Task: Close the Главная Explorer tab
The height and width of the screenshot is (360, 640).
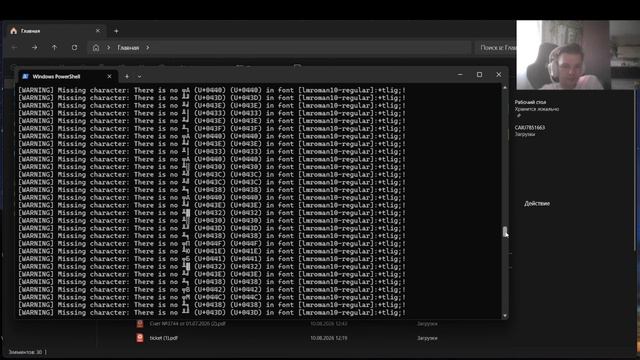Action: (x=98, y=31)
